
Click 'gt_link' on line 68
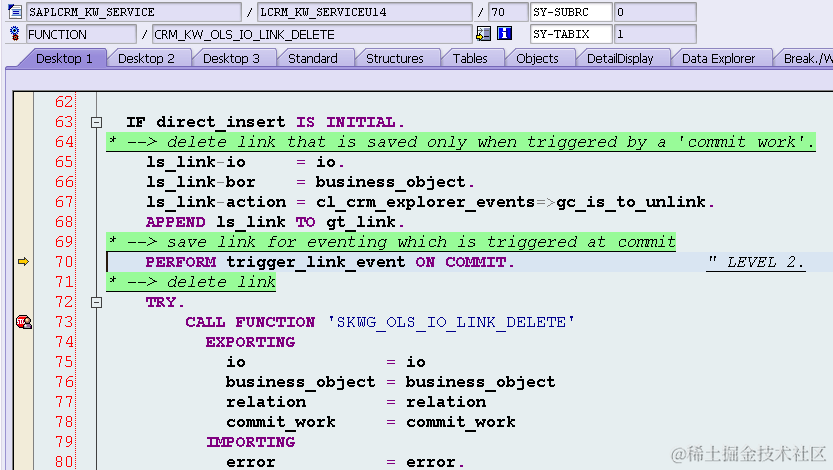pyautogui.click(x=361, y=222)
